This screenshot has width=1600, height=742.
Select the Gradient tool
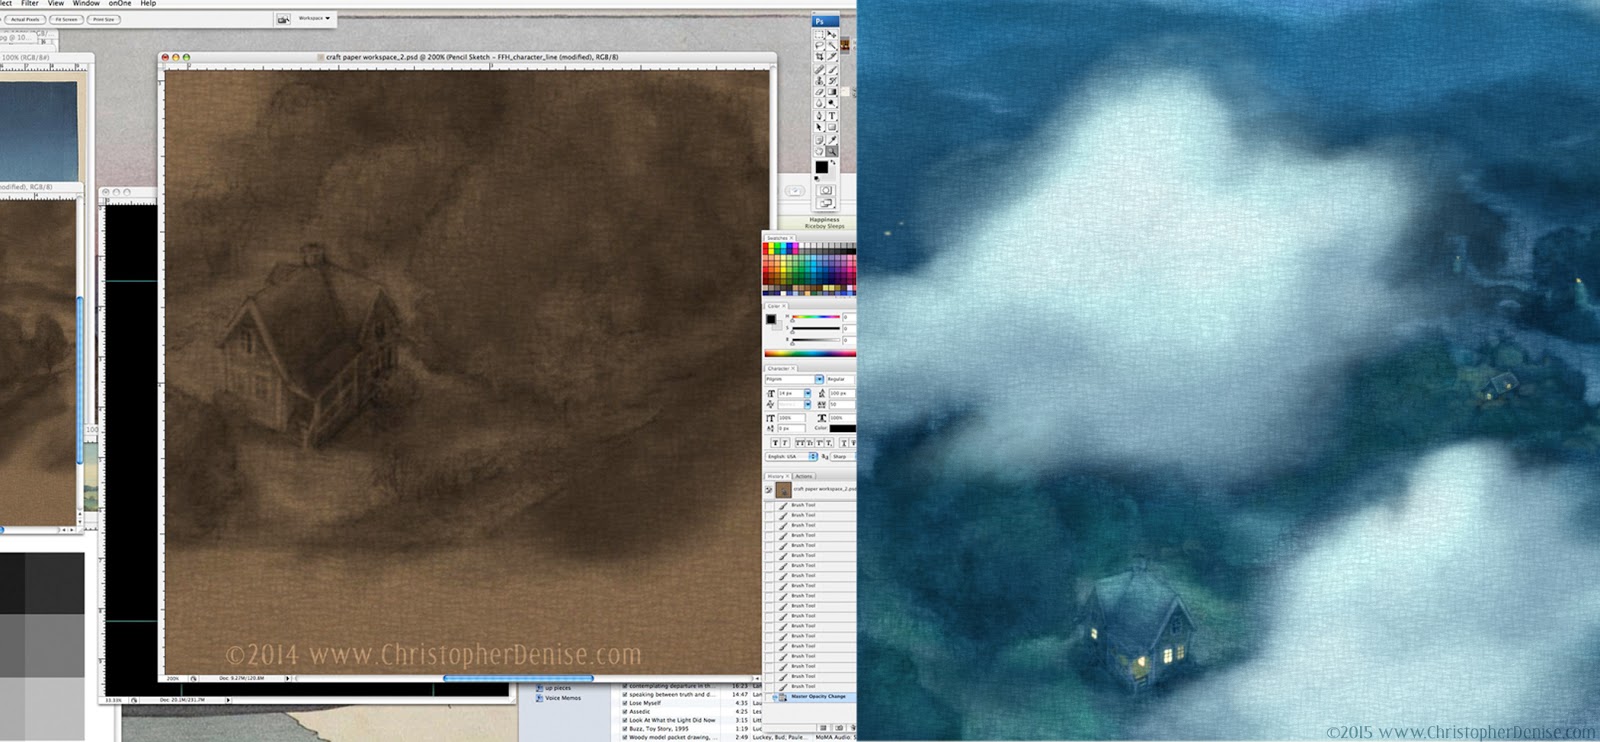pos(831,92)
